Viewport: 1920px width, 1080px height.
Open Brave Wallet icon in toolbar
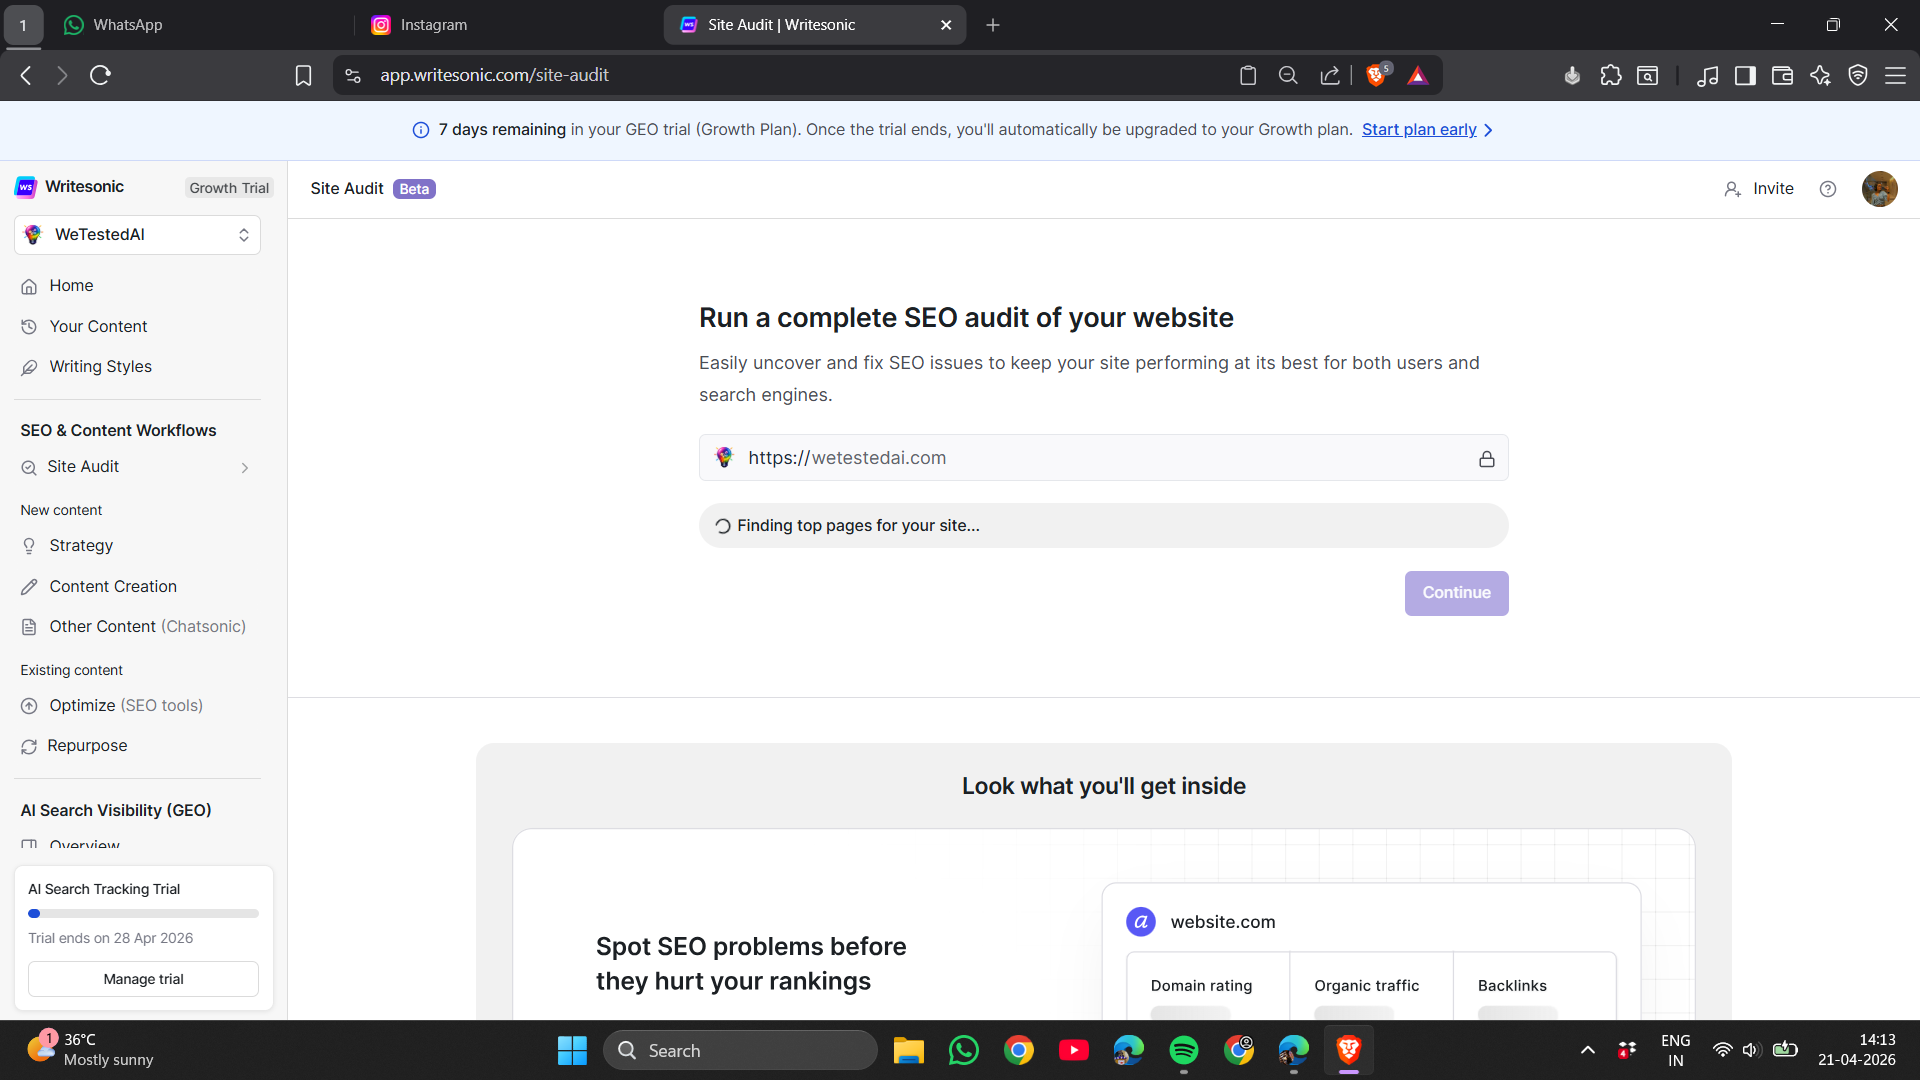pos(1782,75)
